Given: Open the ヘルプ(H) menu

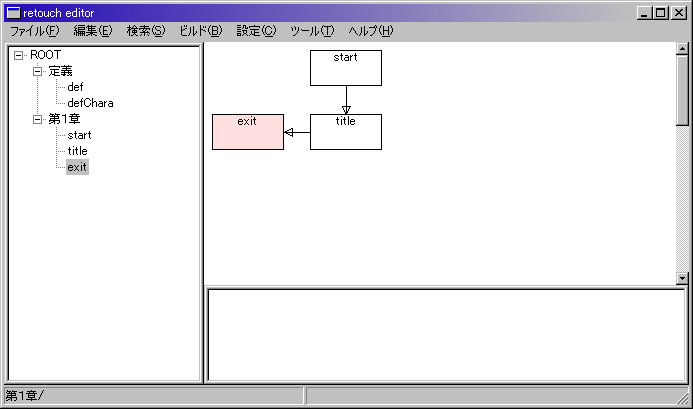Looking at the screenshot, I should [x=370, y=31].
